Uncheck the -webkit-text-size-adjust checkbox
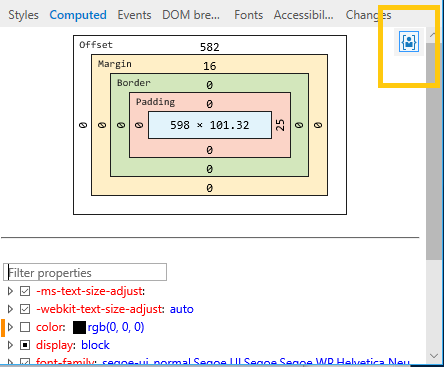This screenshot has height=367, width=444. click(25, 309)
